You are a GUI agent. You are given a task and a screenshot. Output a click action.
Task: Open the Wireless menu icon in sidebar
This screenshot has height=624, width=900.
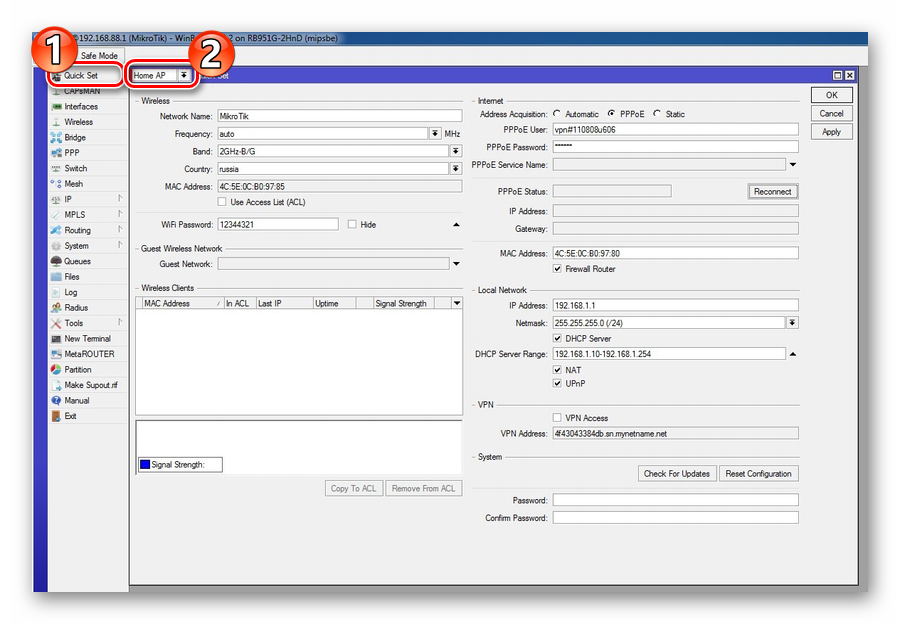pos(56,122)
